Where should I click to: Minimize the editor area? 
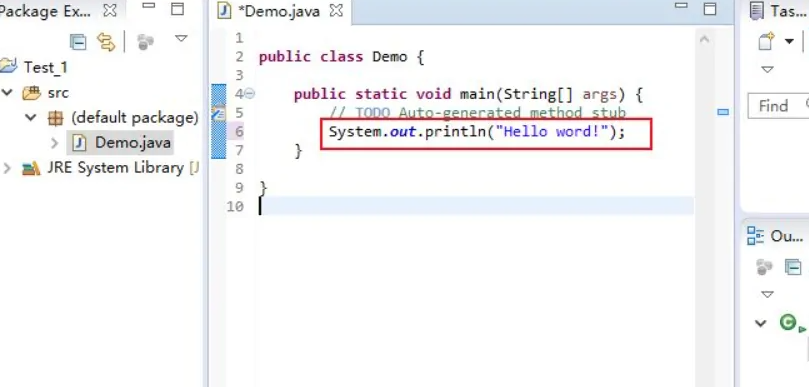[681, 6]
